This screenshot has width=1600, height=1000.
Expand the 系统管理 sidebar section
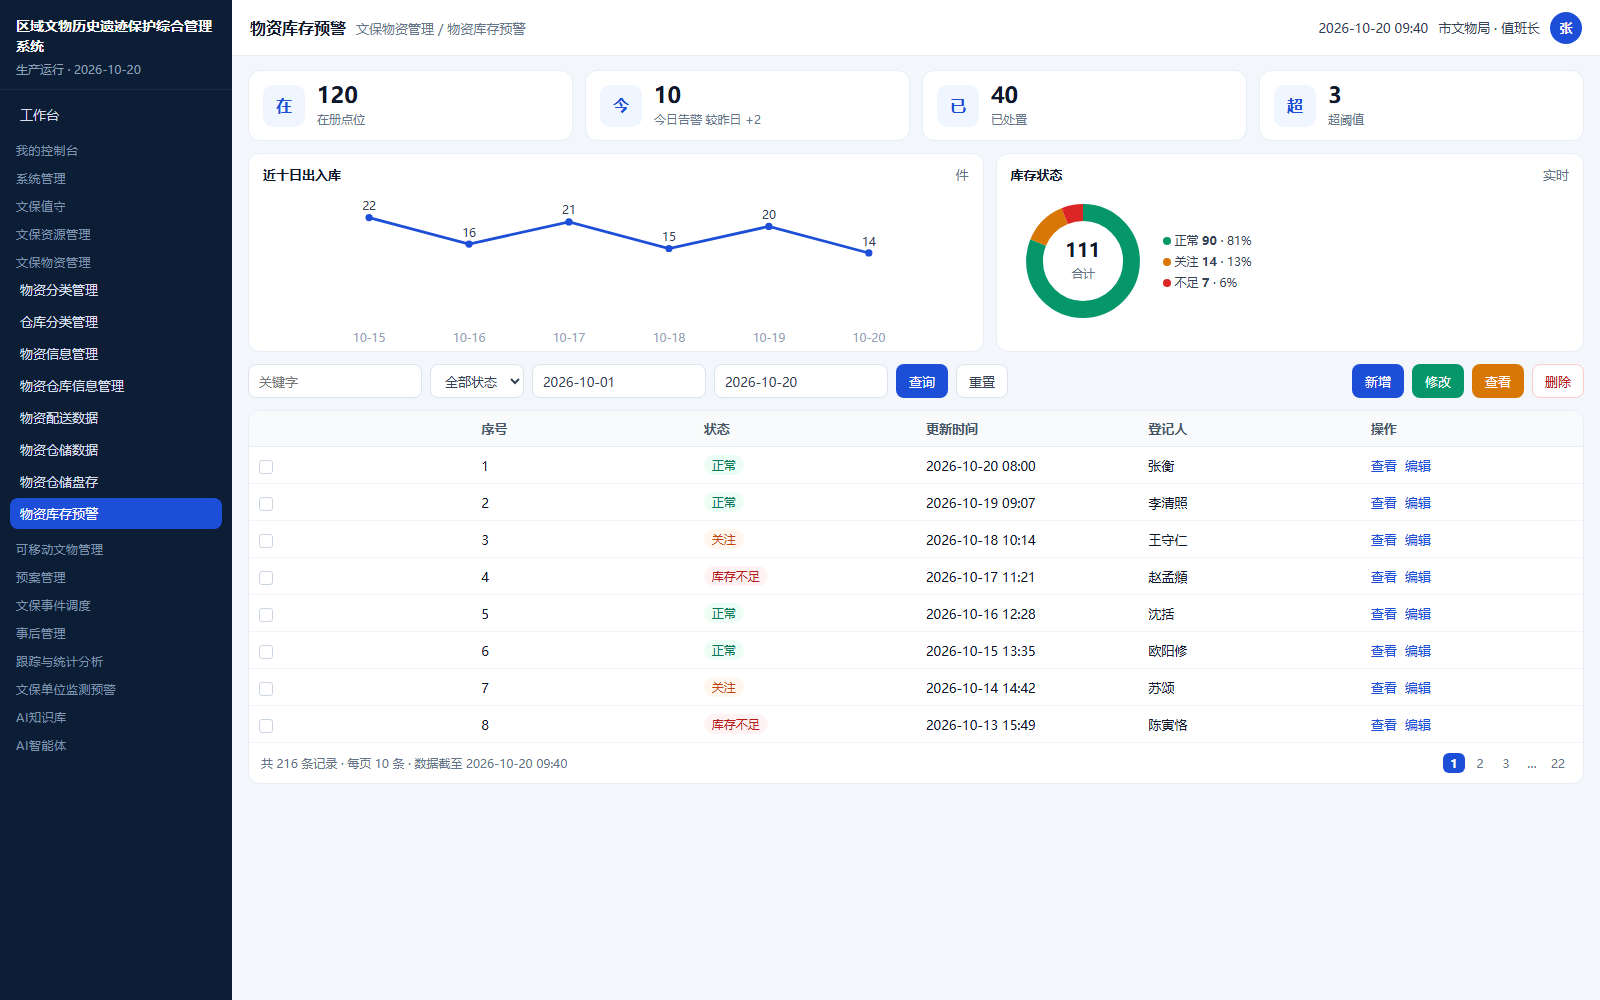click(x=41, y=178)
